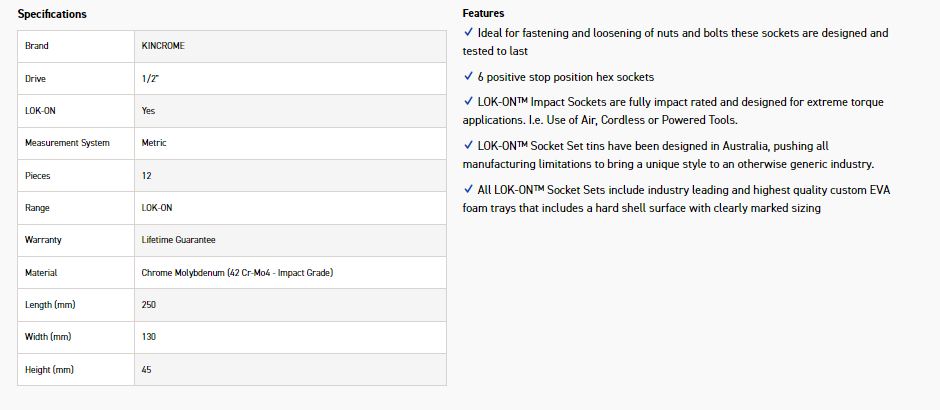Click the Specifications heading
This screenshot has width=940, height=410.
click(52, 14)
